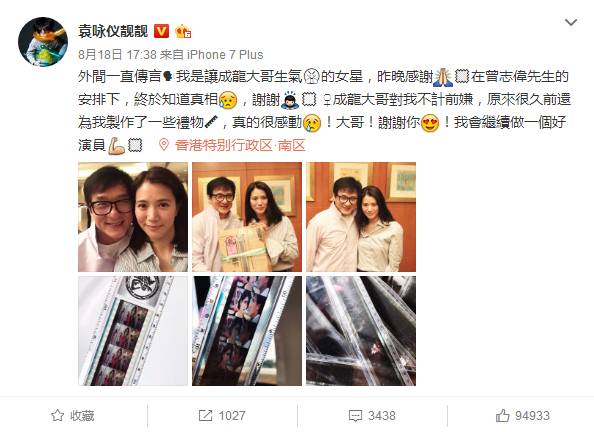Screen dimensions: 594x432
Task: Like the post with thumbs-up 94933
Action: click(522, 416)
